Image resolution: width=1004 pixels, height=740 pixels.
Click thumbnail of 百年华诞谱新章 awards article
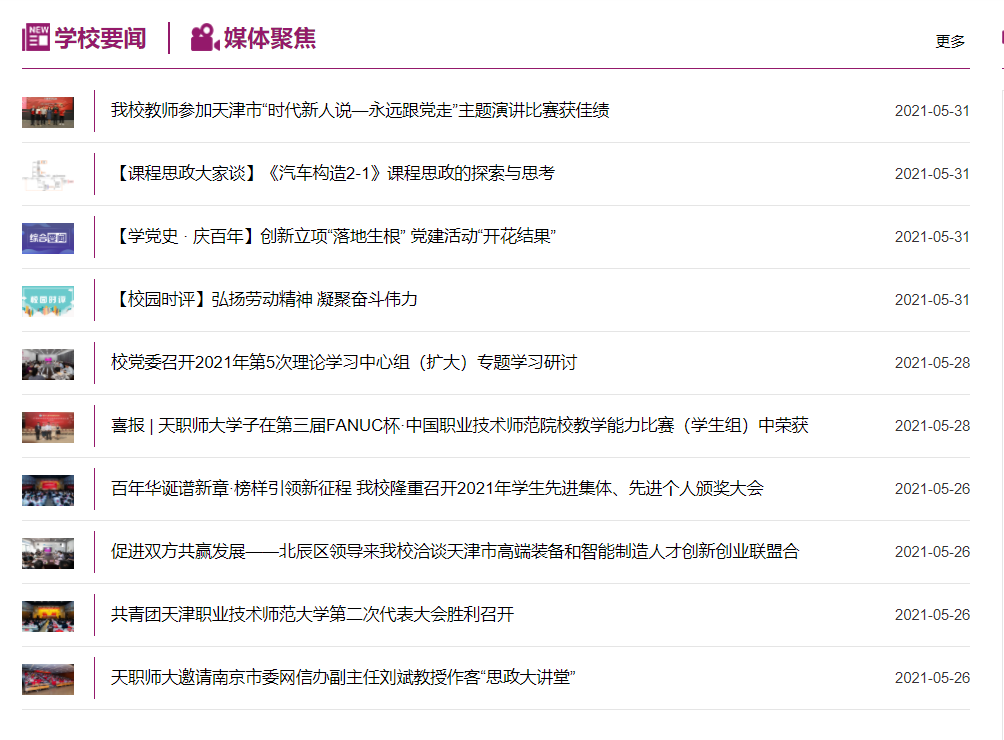click(x=48, y=489)
